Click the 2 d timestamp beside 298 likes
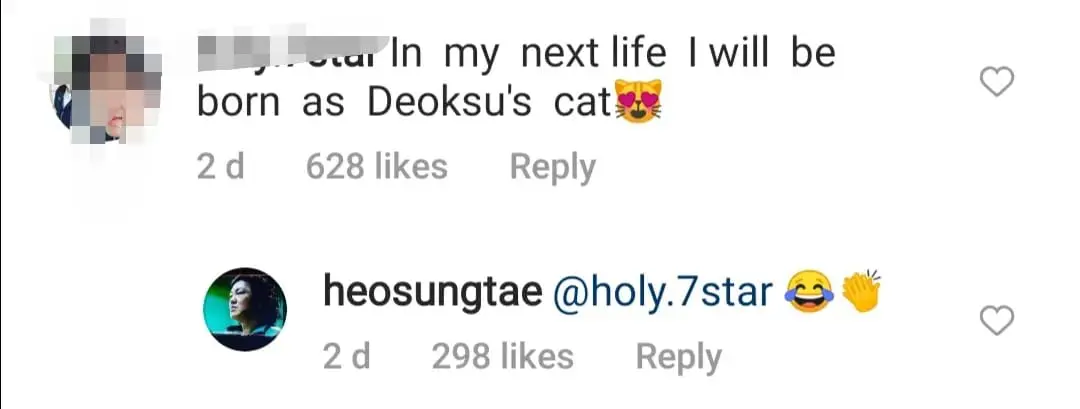The image size is (1080, 409). (346, 357)
